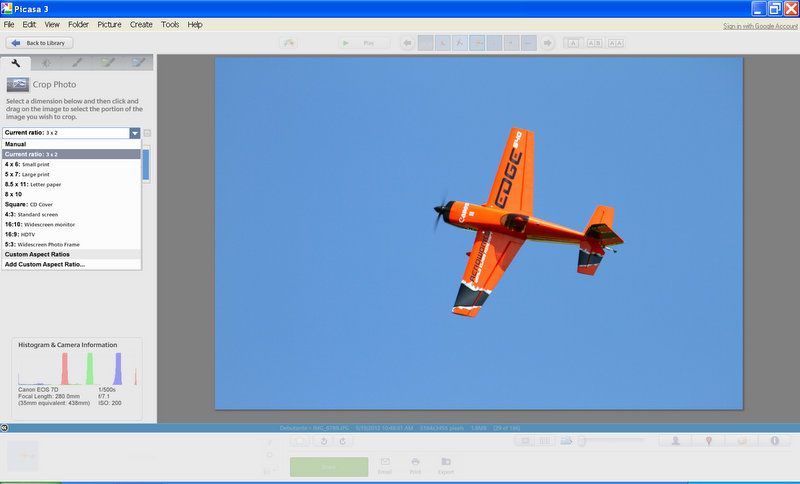Open the People panel icon

coord(676,441)
